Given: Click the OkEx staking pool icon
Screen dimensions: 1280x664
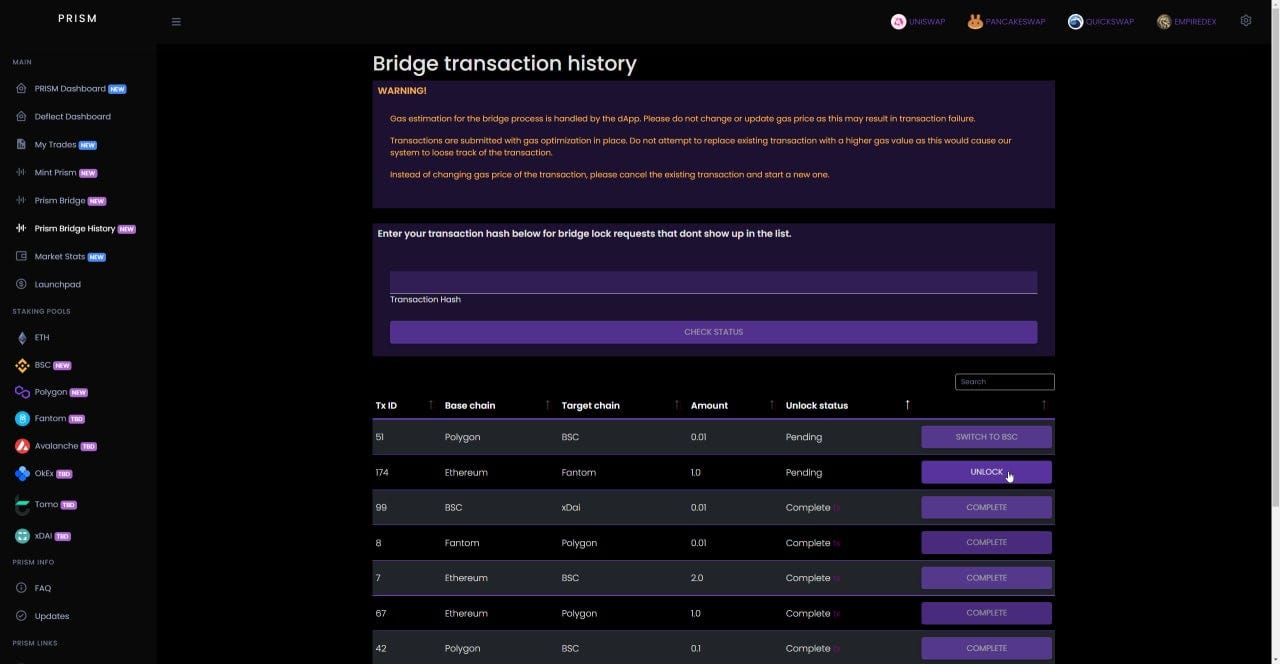Looking at the screenshot, I should (22, 473).
